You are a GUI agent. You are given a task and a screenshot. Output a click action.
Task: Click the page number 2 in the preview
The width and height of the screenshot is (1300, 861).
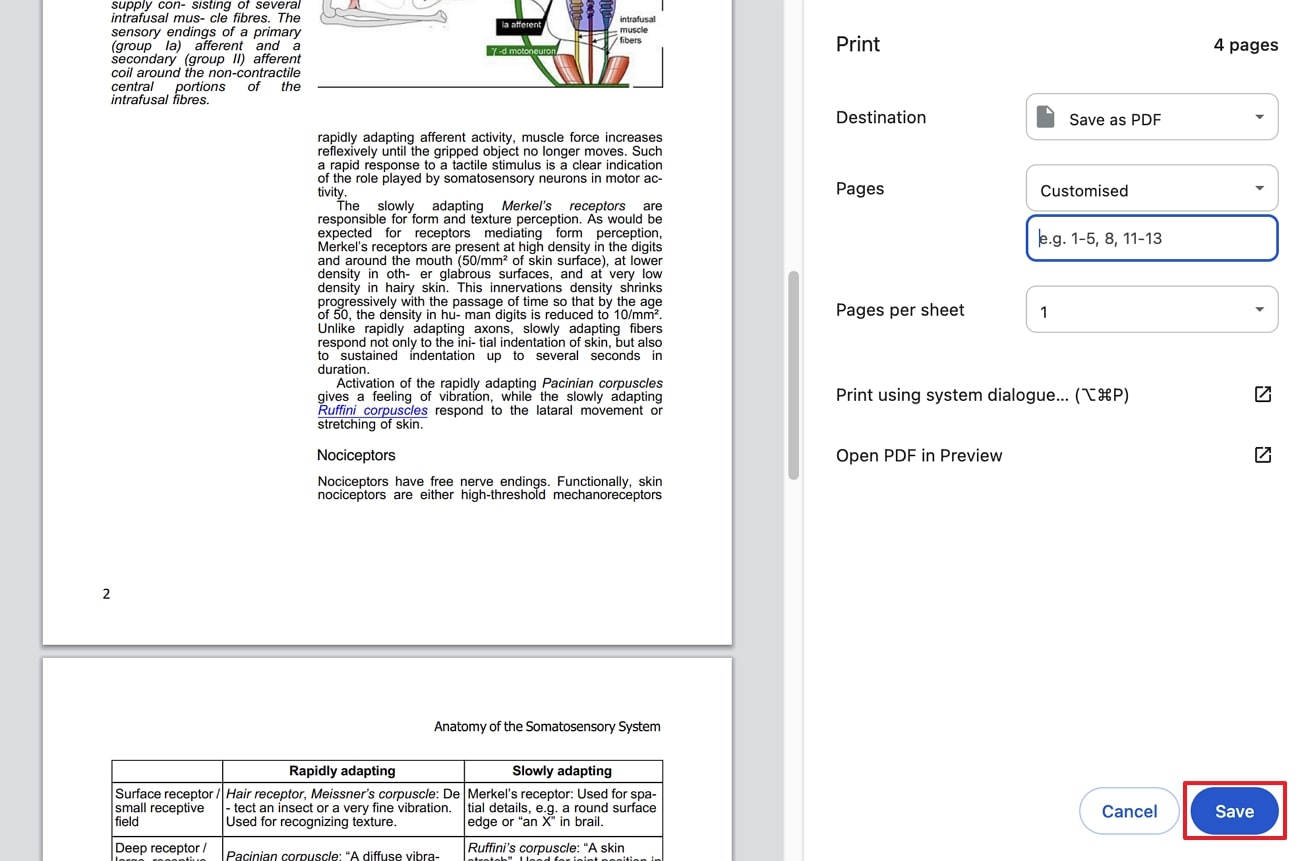pos(106,594)
